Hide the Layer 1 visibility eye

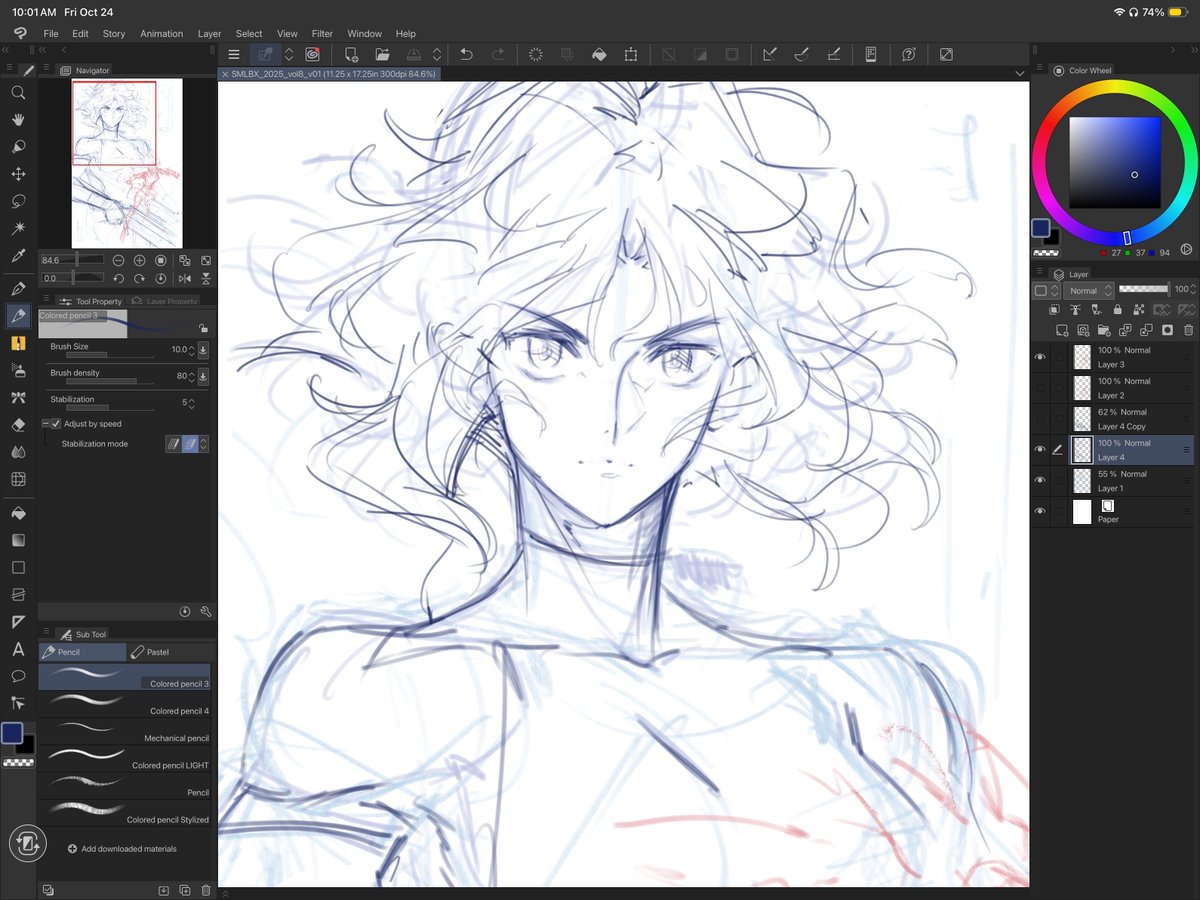point(1040,479)
